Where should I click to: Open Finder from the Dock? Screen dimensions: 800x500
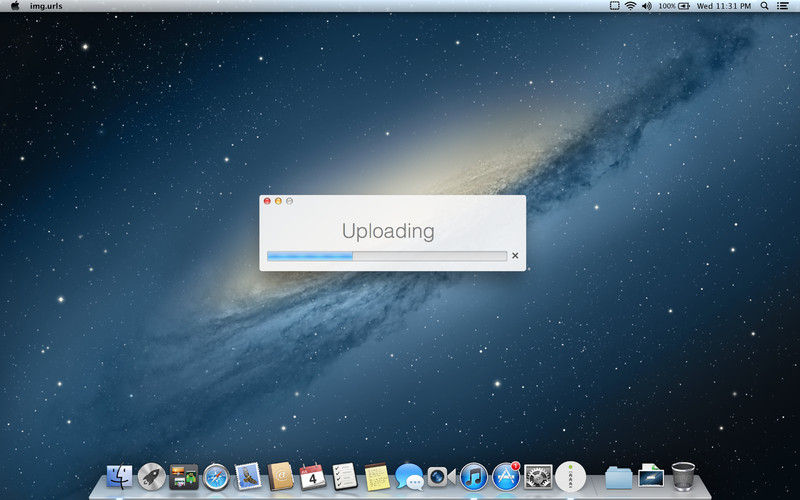point(119,477)
